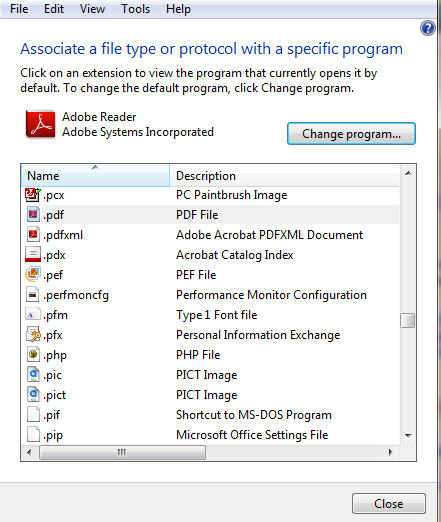This screenshot has height=522, width=441.
Task: Click the vertical scrollbar down arrow
Action: point(408,435)
